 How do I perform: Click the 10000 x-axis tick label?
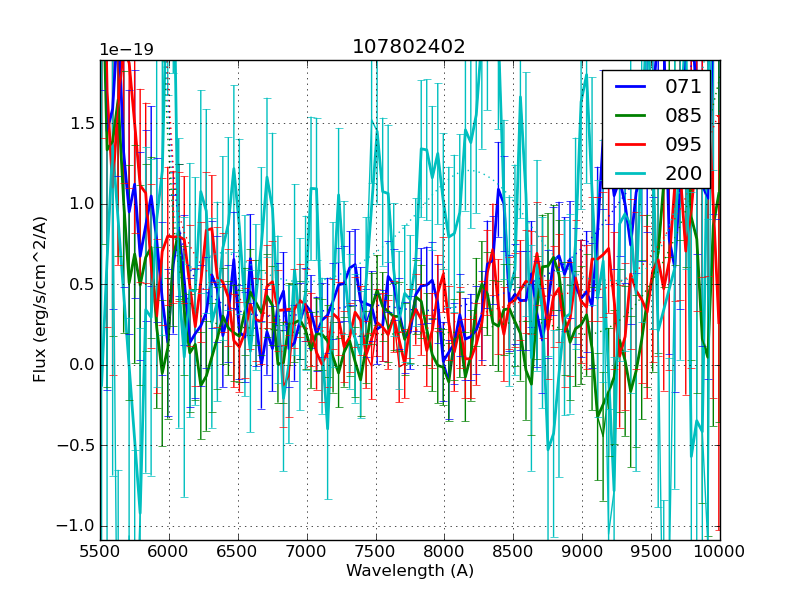720,551
